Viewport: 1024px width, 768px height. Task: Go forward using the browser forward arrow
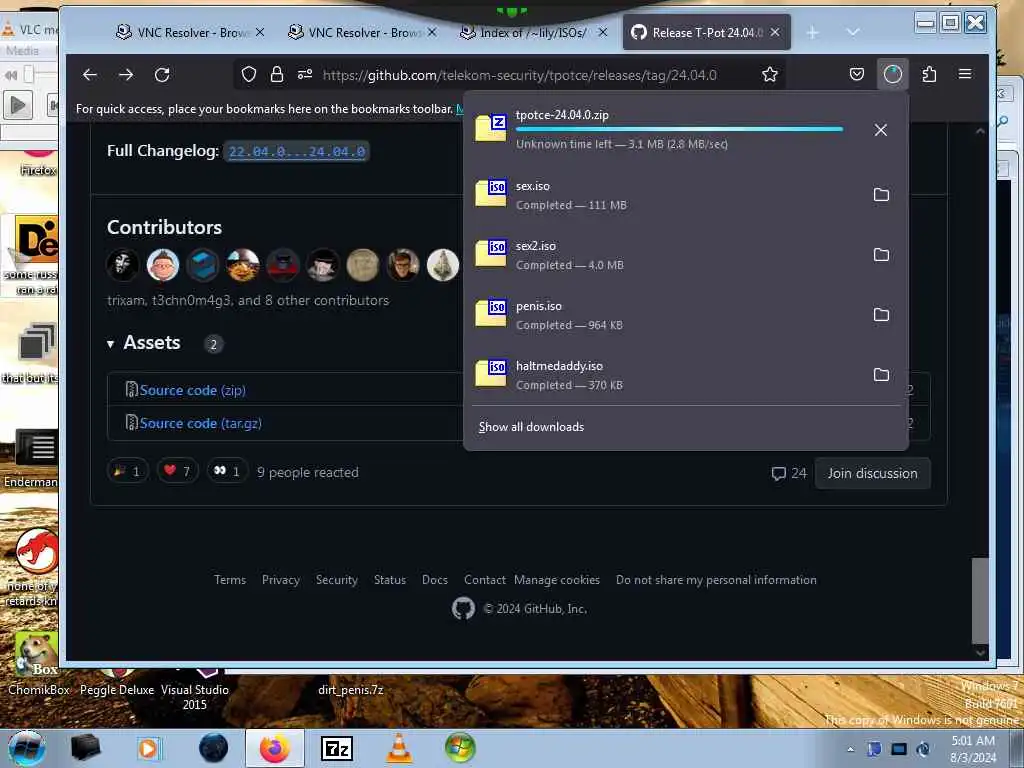126,75
